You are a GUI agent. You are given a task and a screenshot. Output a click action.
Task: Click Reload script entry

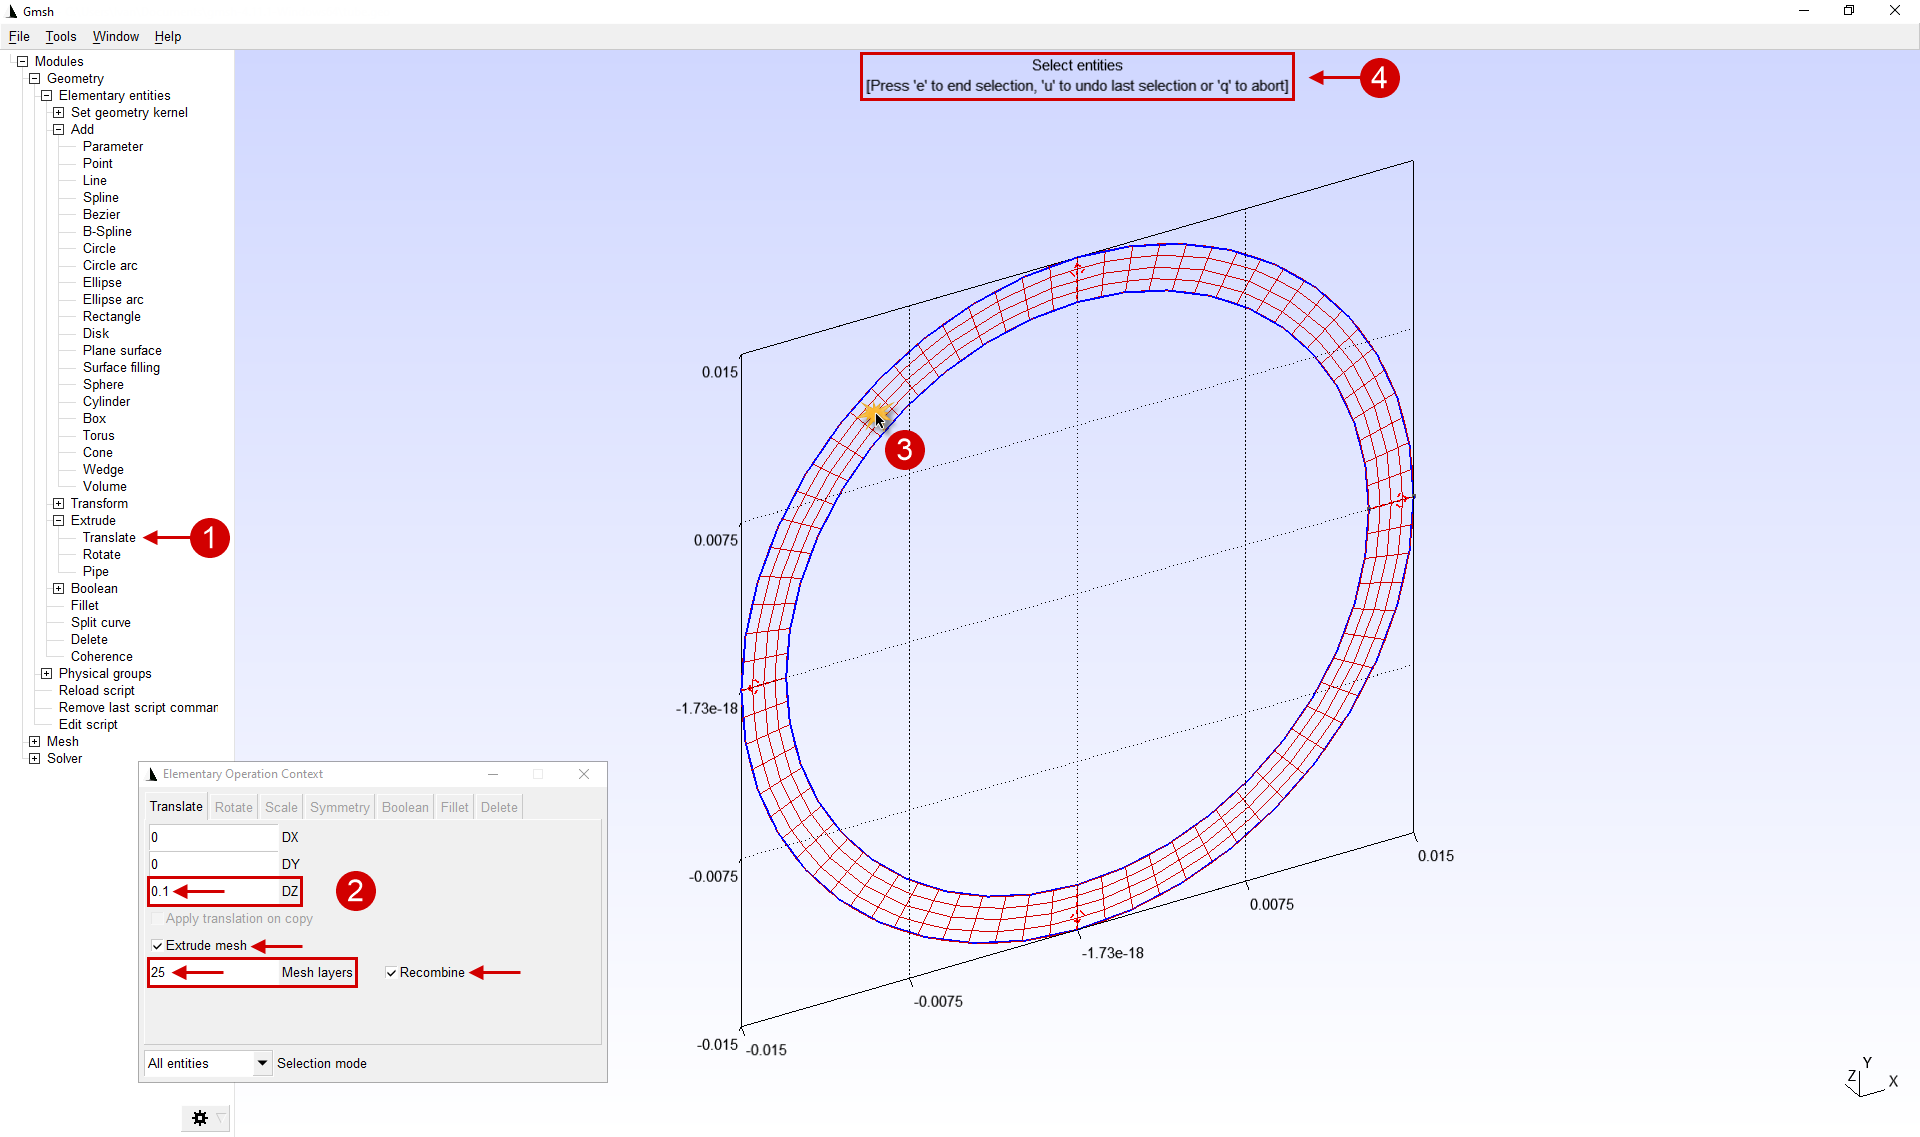(96, 690)
